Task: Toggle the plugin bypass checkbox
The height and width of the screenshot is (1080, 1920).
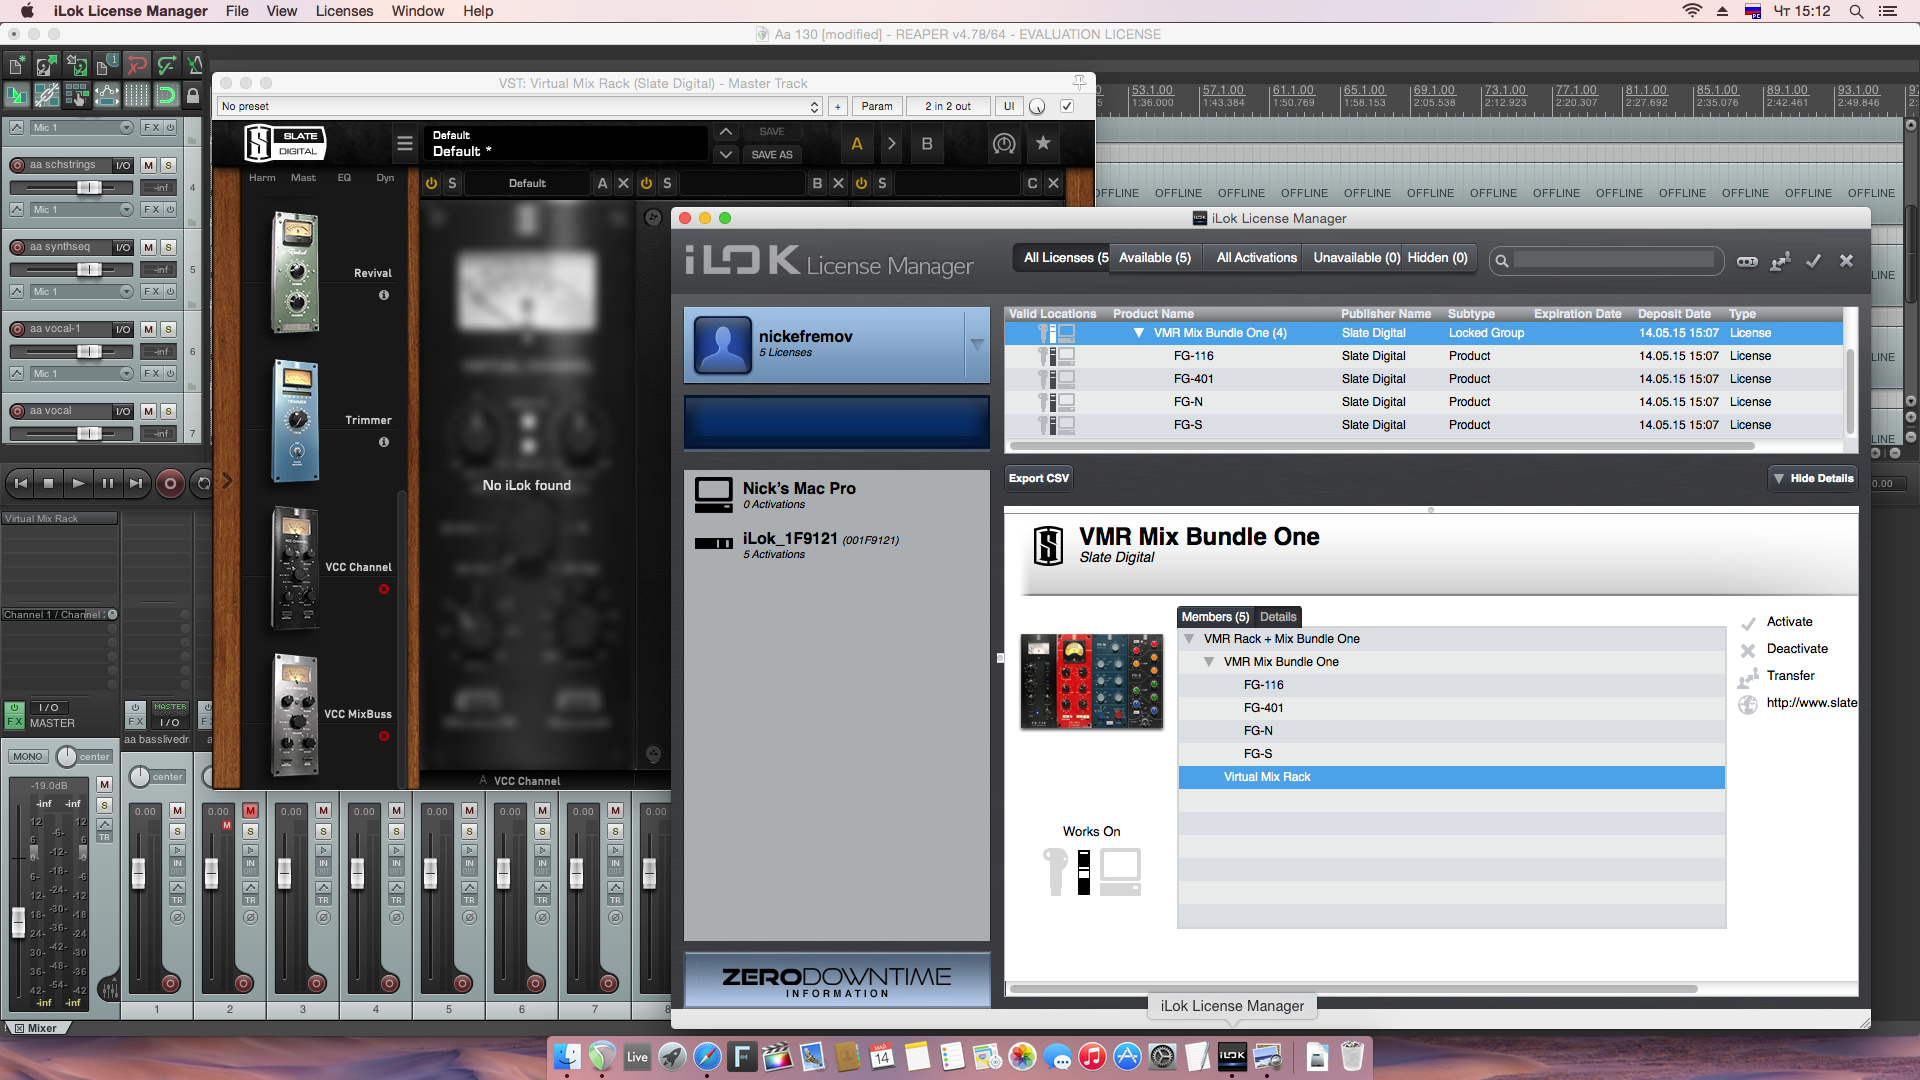Action: point(1067,106)
